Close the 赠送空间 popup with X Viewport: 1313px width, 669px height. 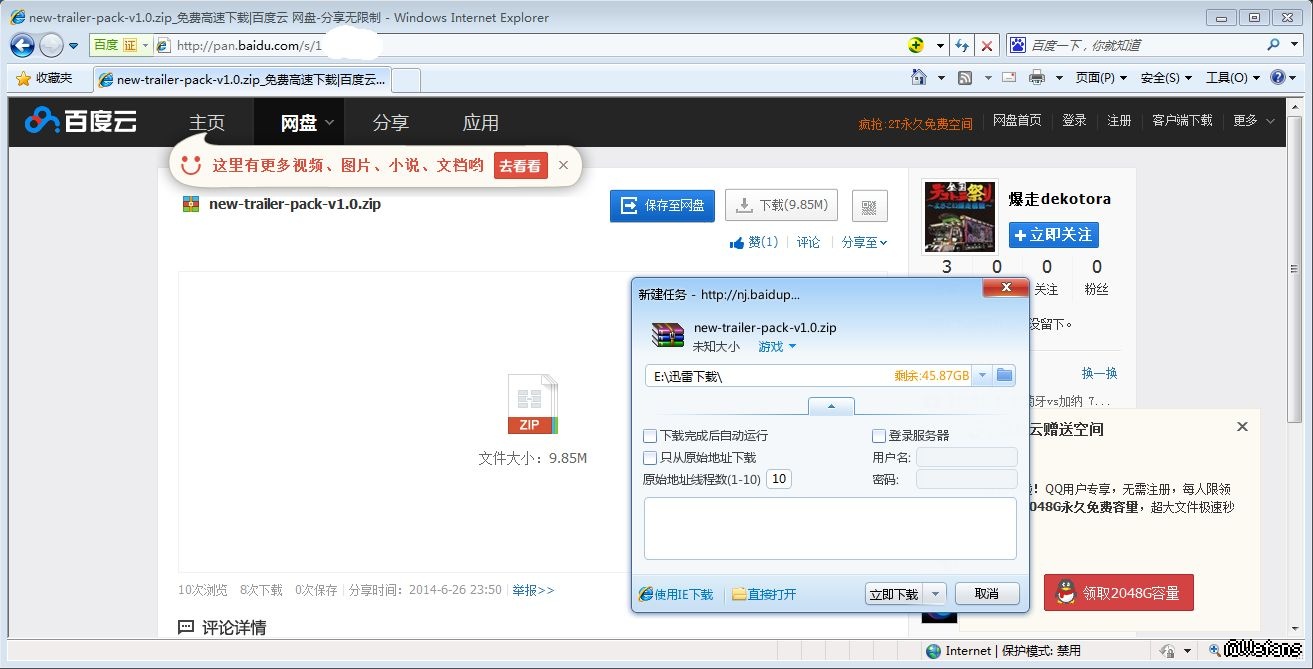click(x=1242, y=427)
